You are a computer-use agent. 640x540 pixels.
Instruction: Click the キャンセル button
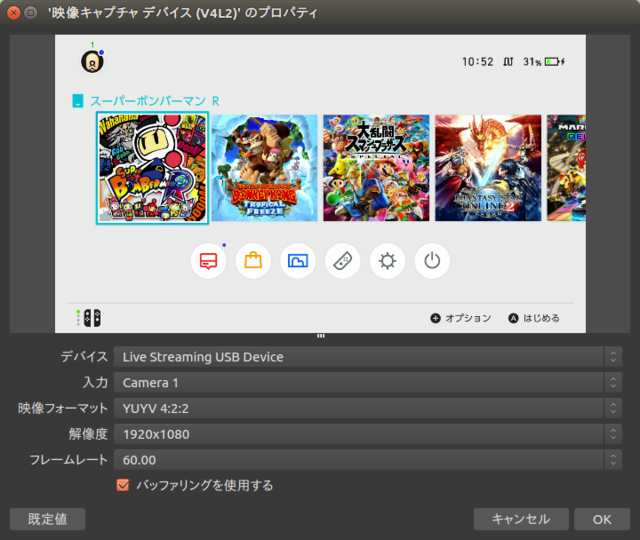click(521, 519)
